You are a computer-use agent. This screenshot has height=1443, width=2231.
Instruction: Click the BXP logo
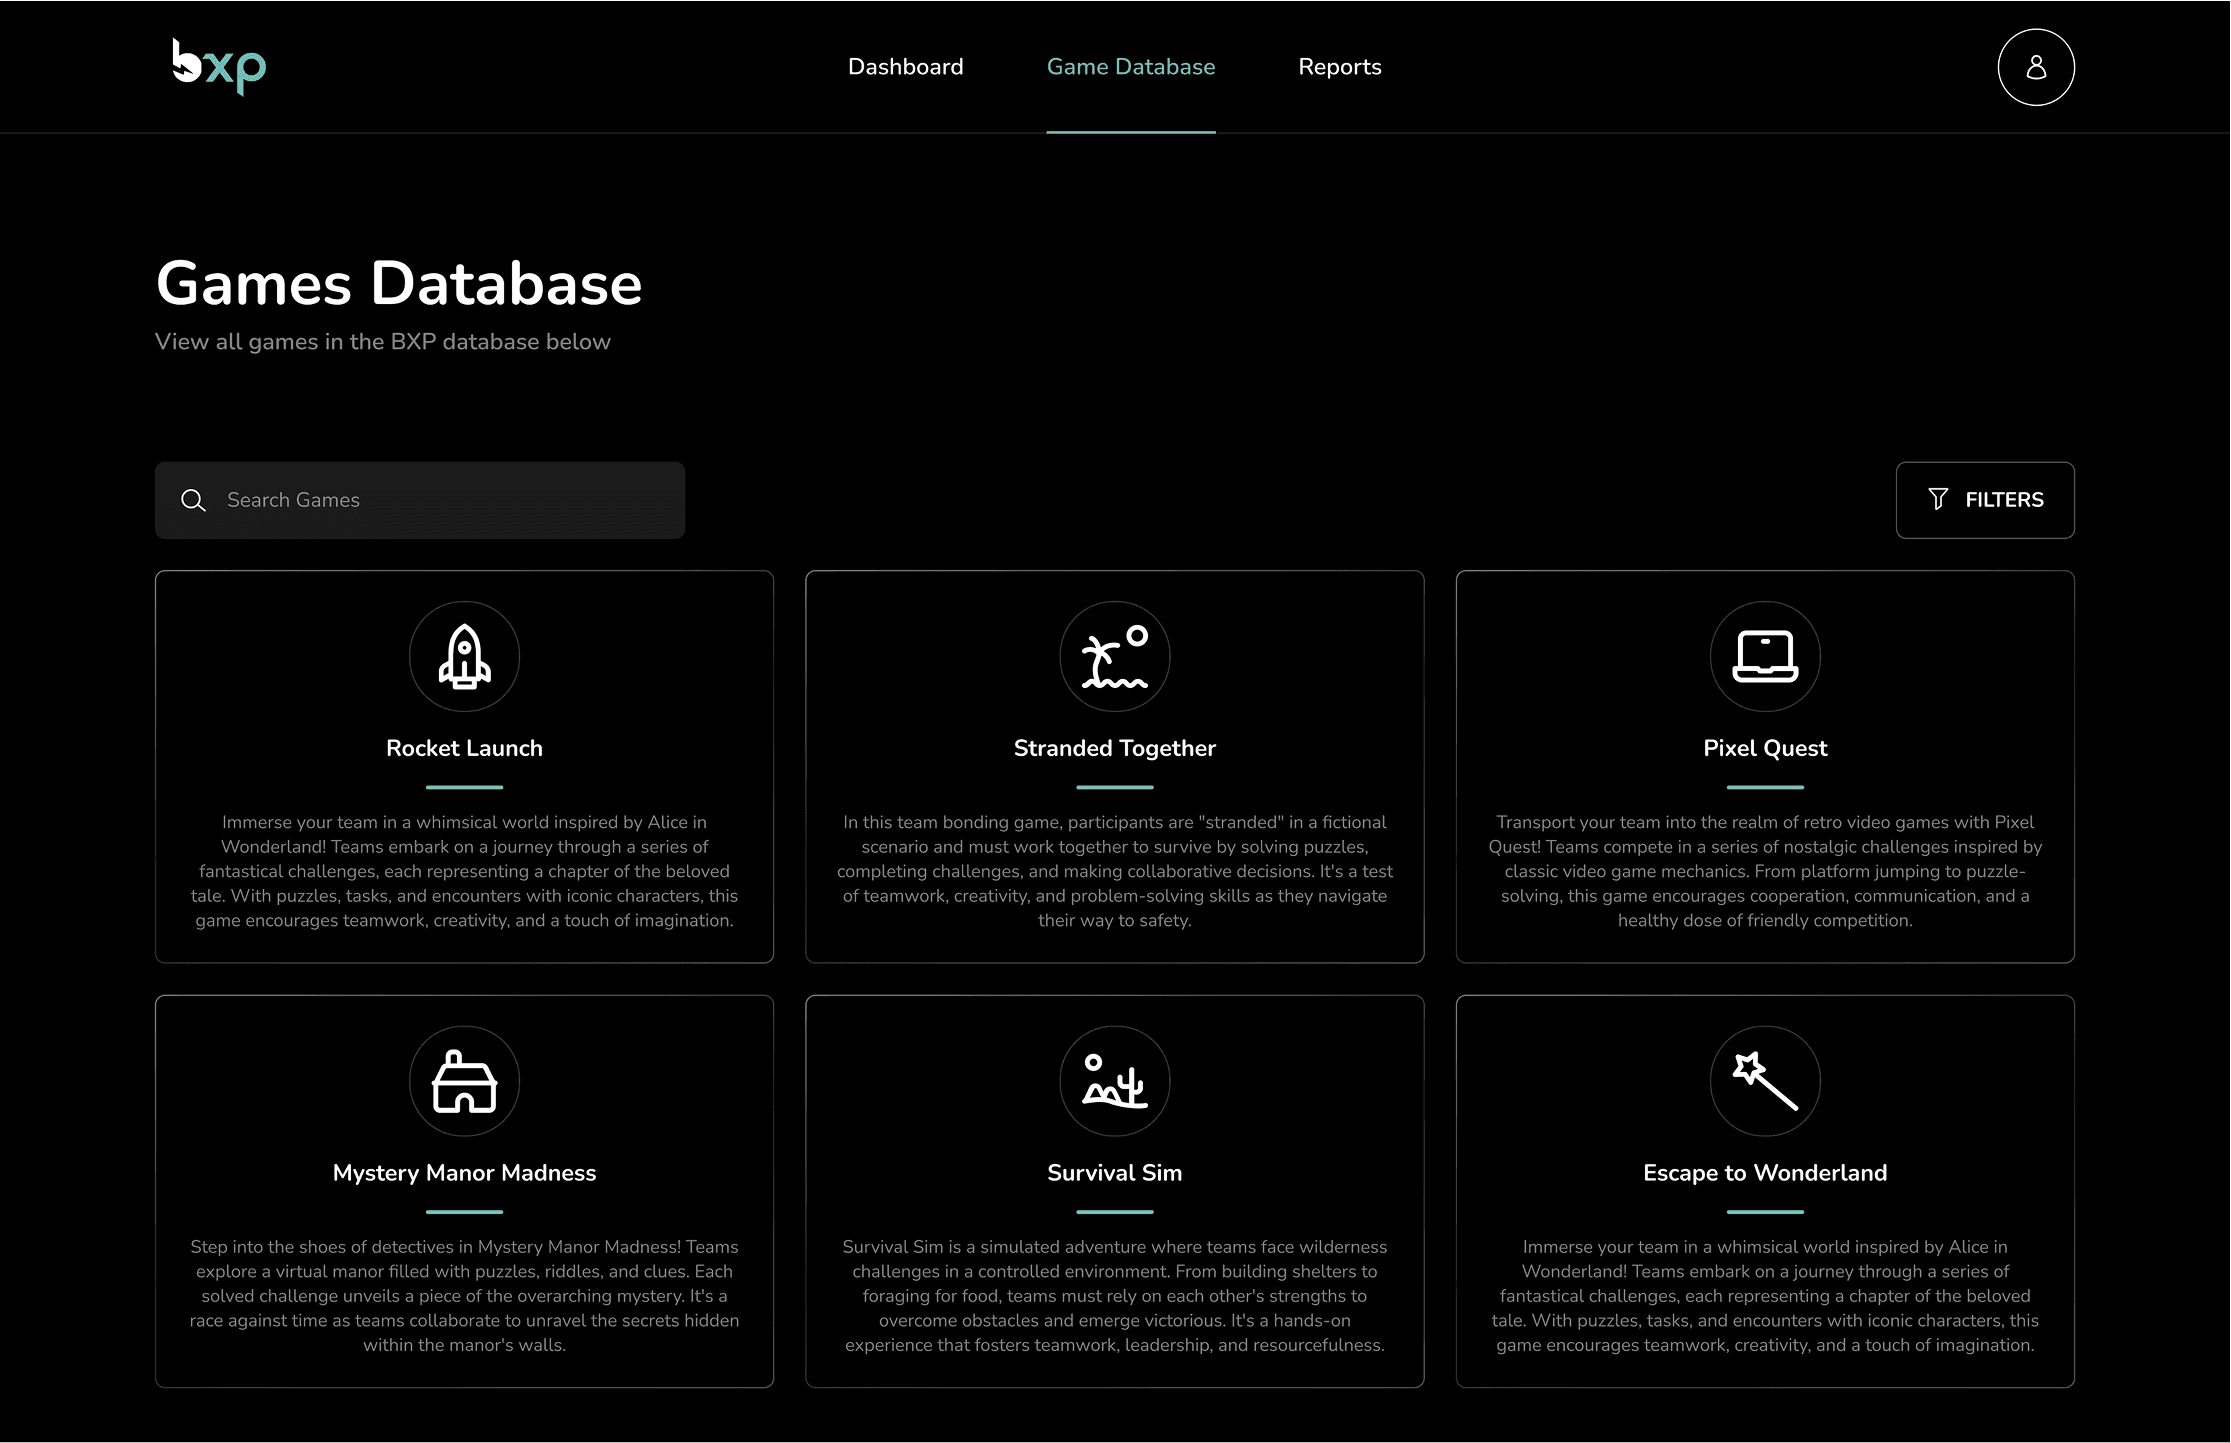click(x=219, y=67)
